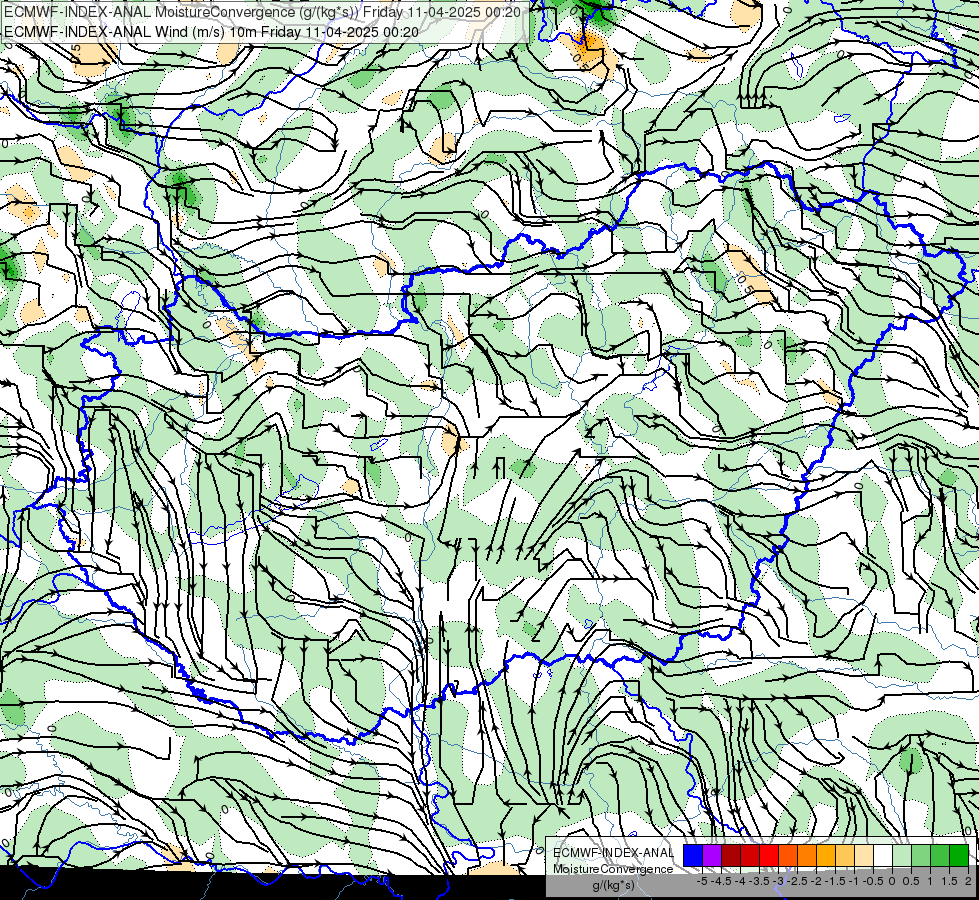
Task: Select the bright red swatch between -3.5 and -3
Action: (x=769, y=856)
